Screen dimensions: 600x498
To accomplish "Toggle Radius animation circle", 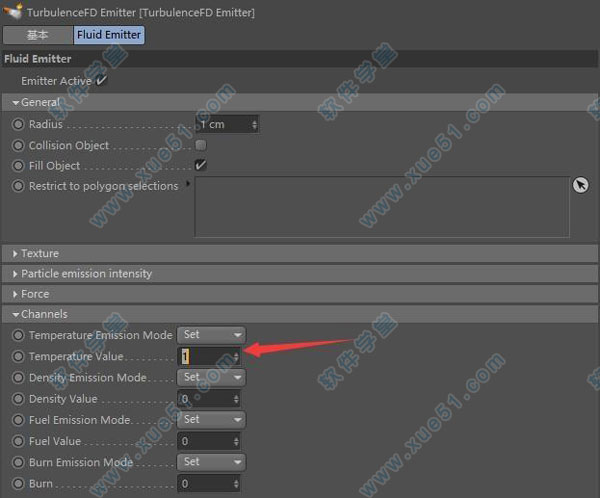I will [x=18, y=124].
